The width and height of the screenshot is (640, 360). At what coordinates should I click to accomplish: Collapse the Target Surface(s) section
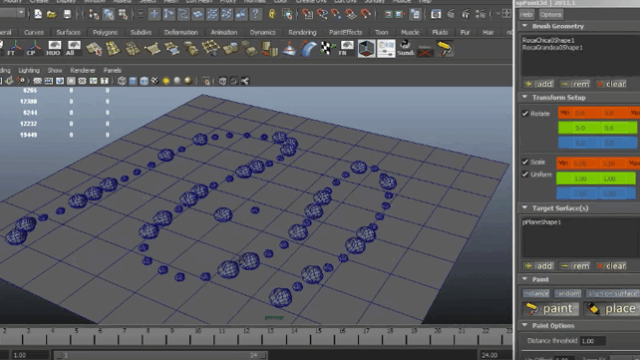524,208
